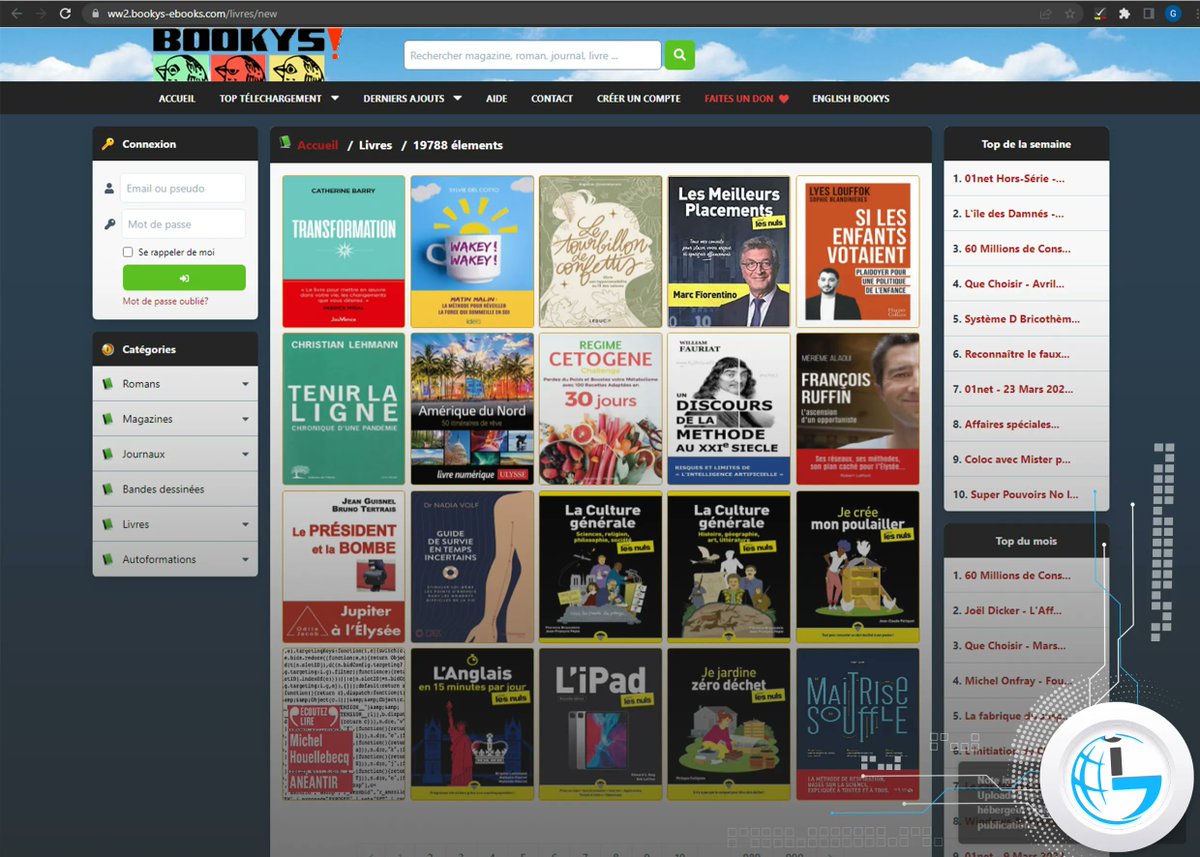The image size is (1200, 857).
Task: Switch to English Bookys
Action: 849,98
